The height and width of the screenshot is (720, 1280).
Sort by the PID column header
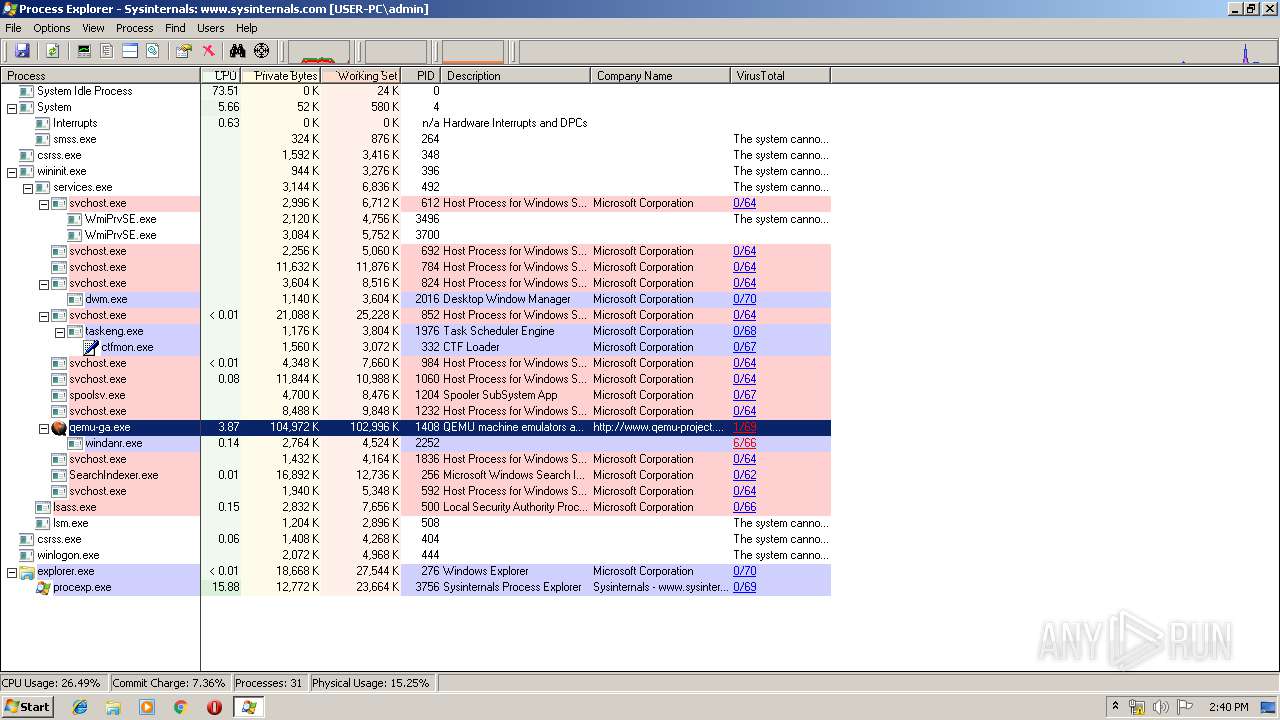coord(421,75)
